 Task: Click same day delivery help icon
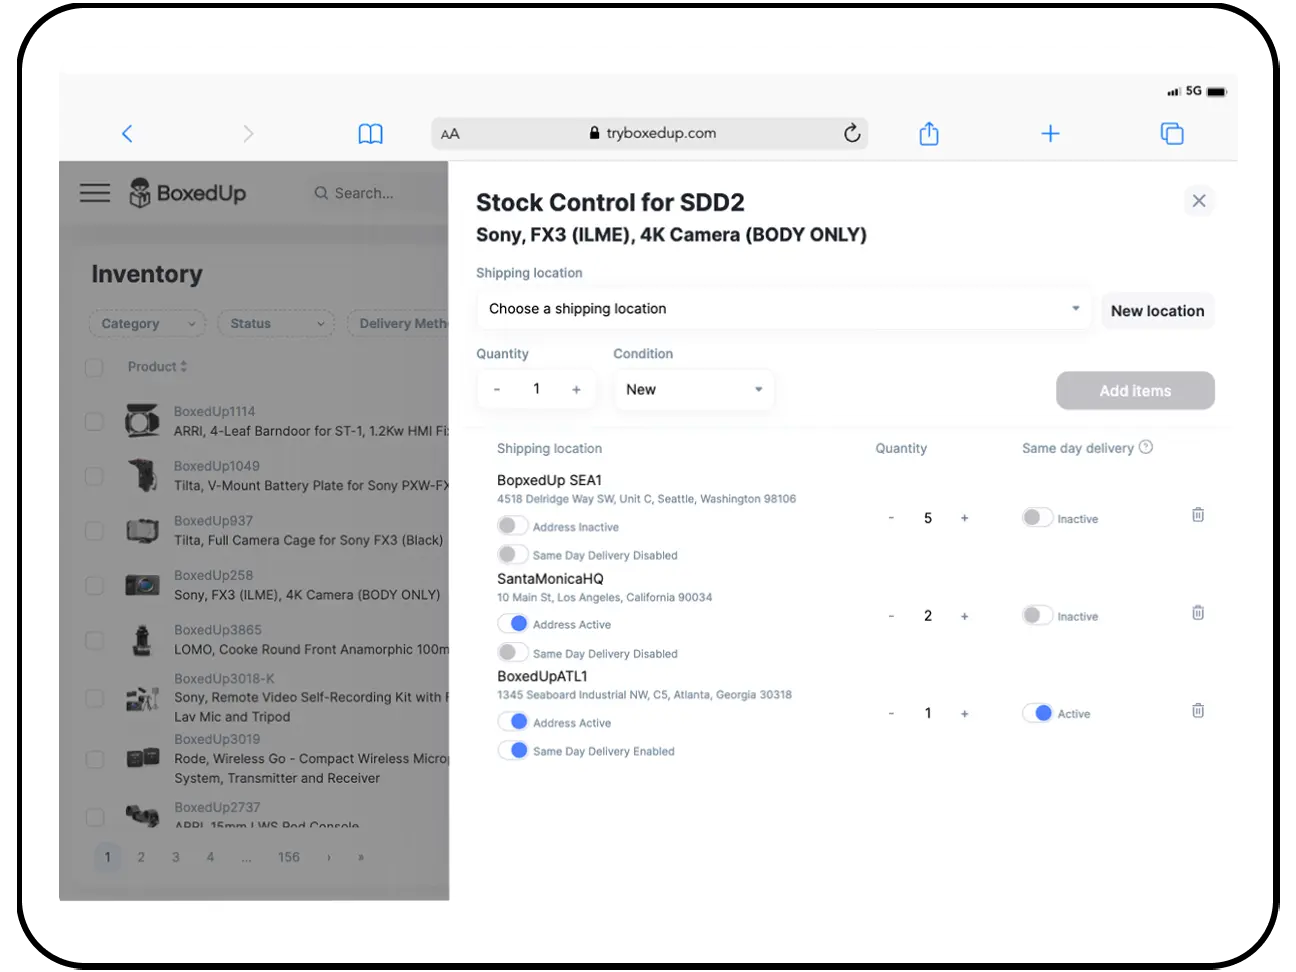coord(1146,447)
